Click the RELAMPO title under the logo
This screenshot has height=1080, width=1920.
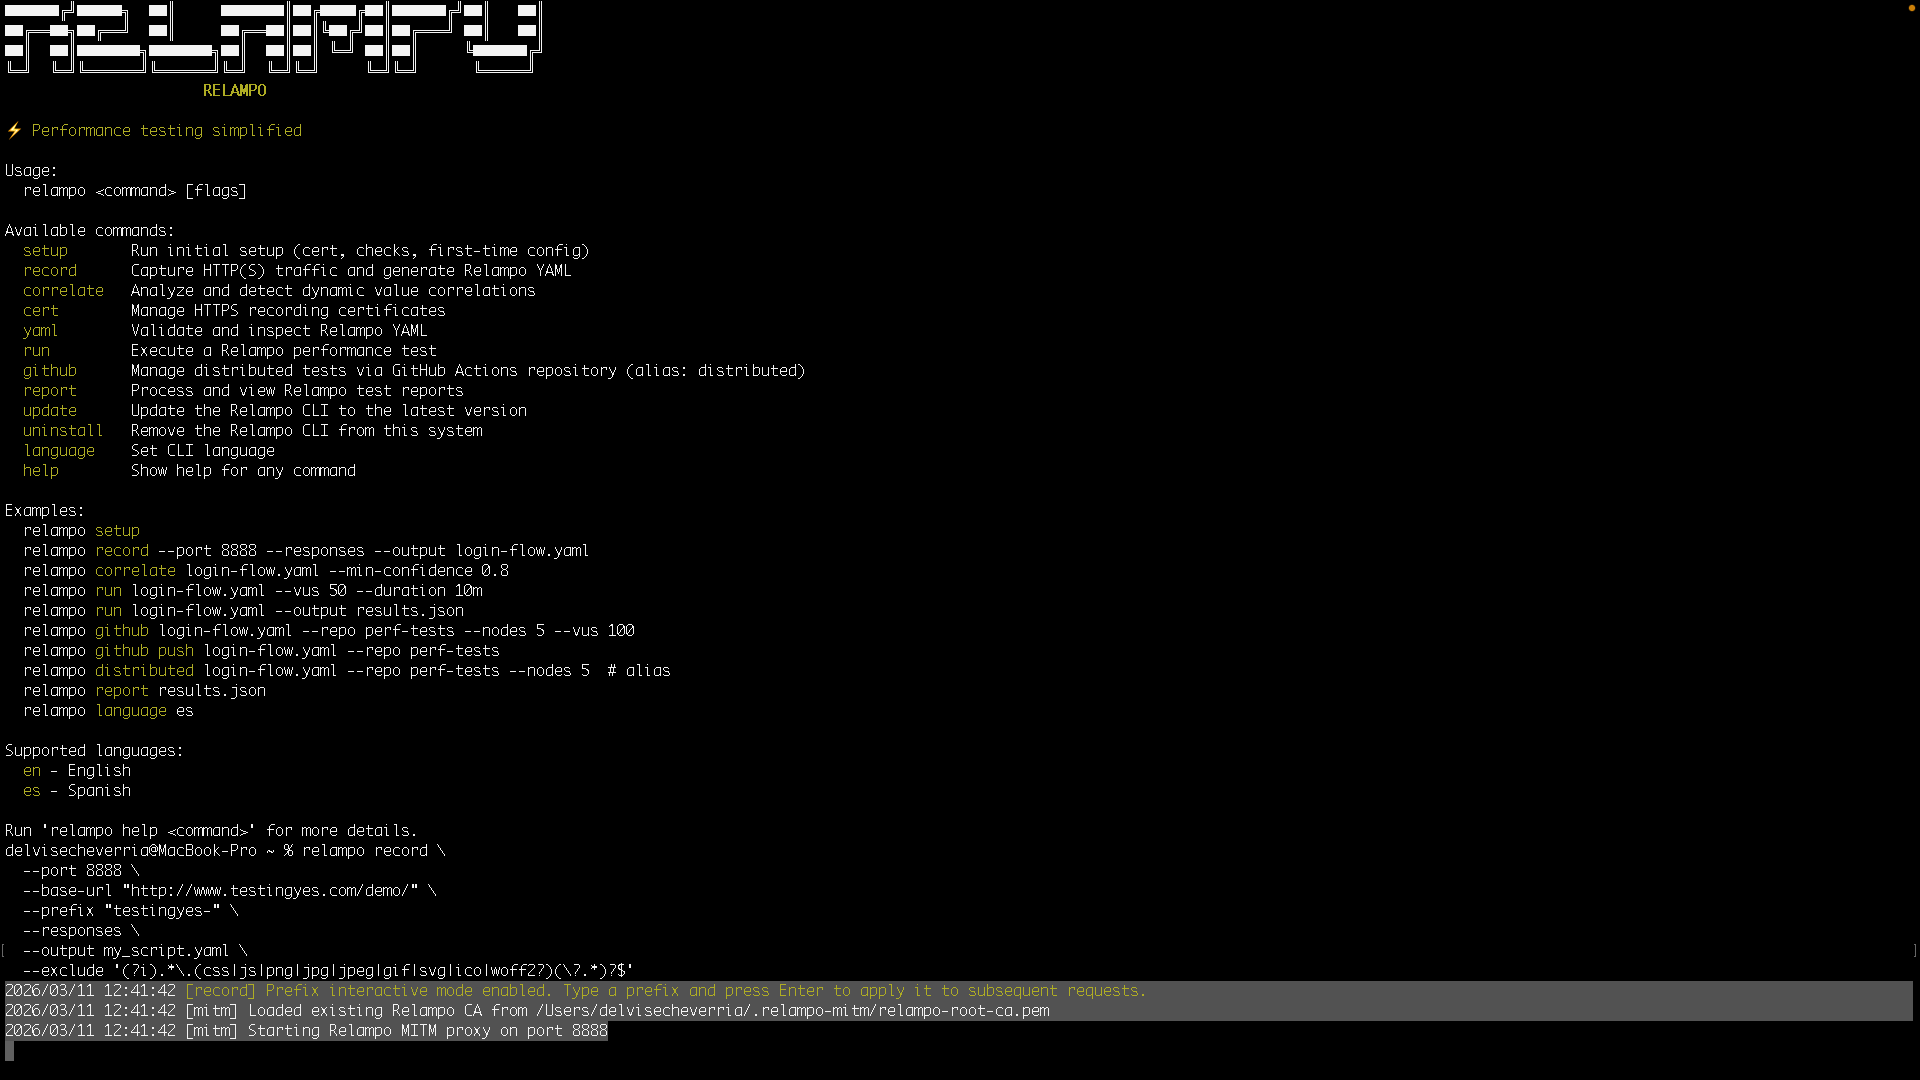click(233, 90)
